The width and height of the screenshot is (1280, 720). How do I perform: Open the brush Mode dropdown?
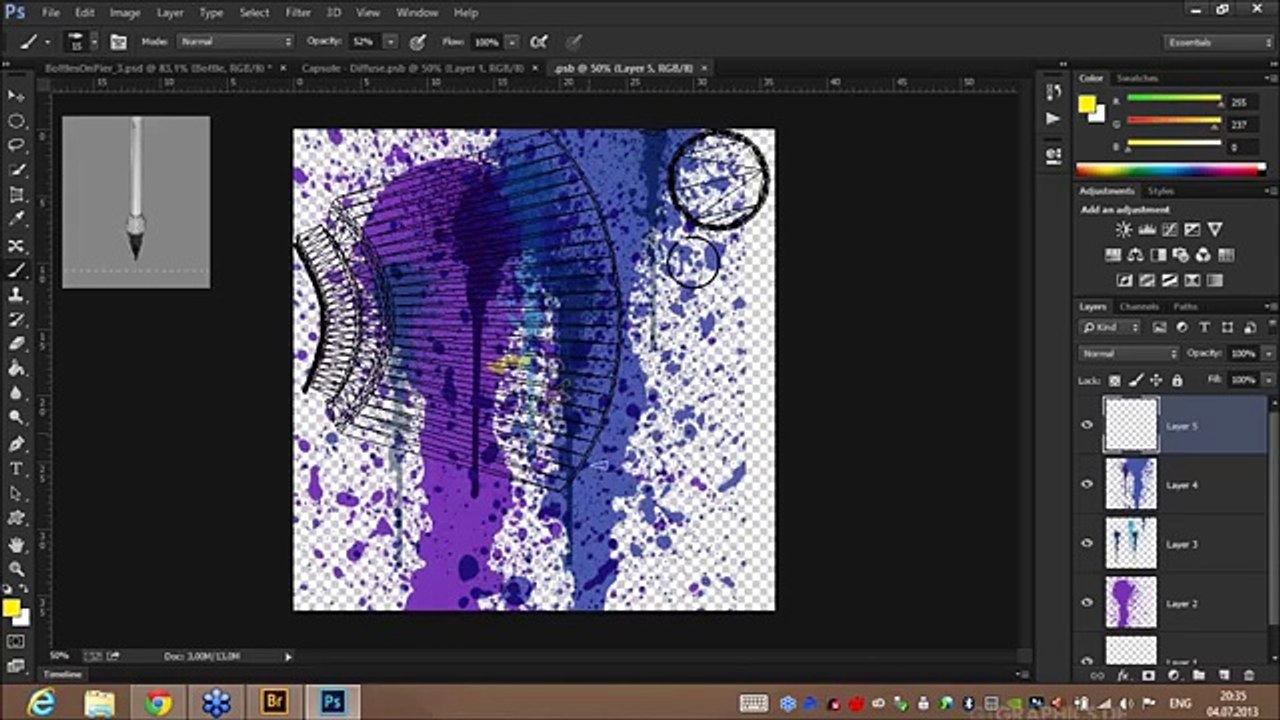pos(236,42)
